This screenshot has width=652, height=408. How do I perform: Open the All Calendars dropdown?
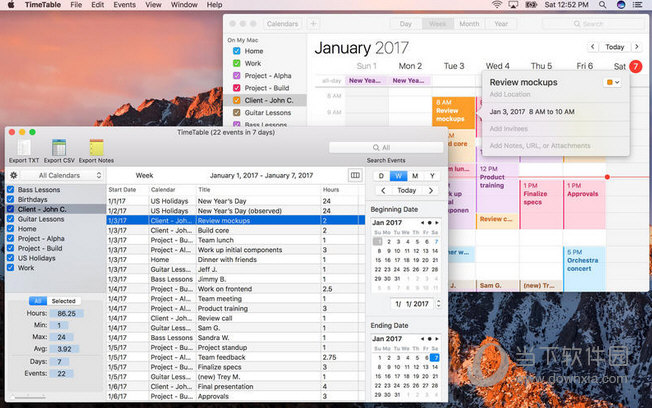pos(62,176)
